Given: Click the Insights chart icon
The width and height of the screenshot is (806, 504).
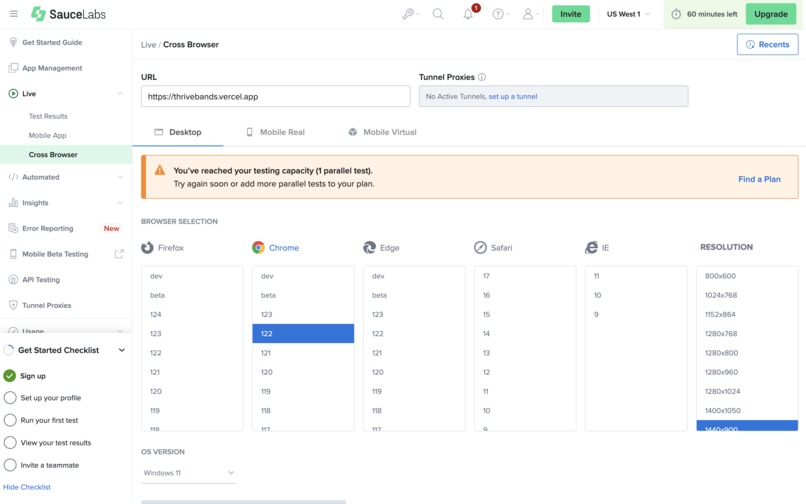Looking at the screenshot, I should [13, 203].
